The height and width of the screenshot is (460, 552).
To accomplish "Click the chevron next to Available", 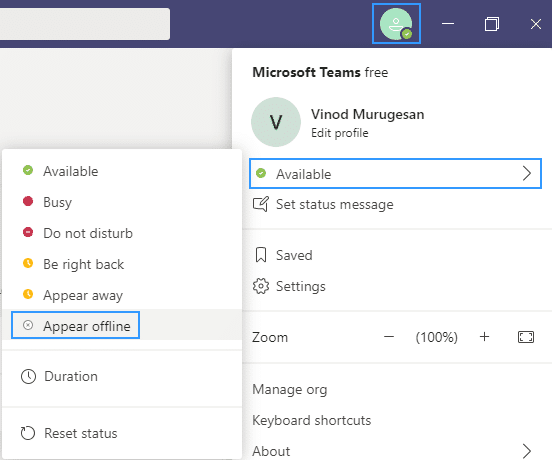I will [527, 174].
